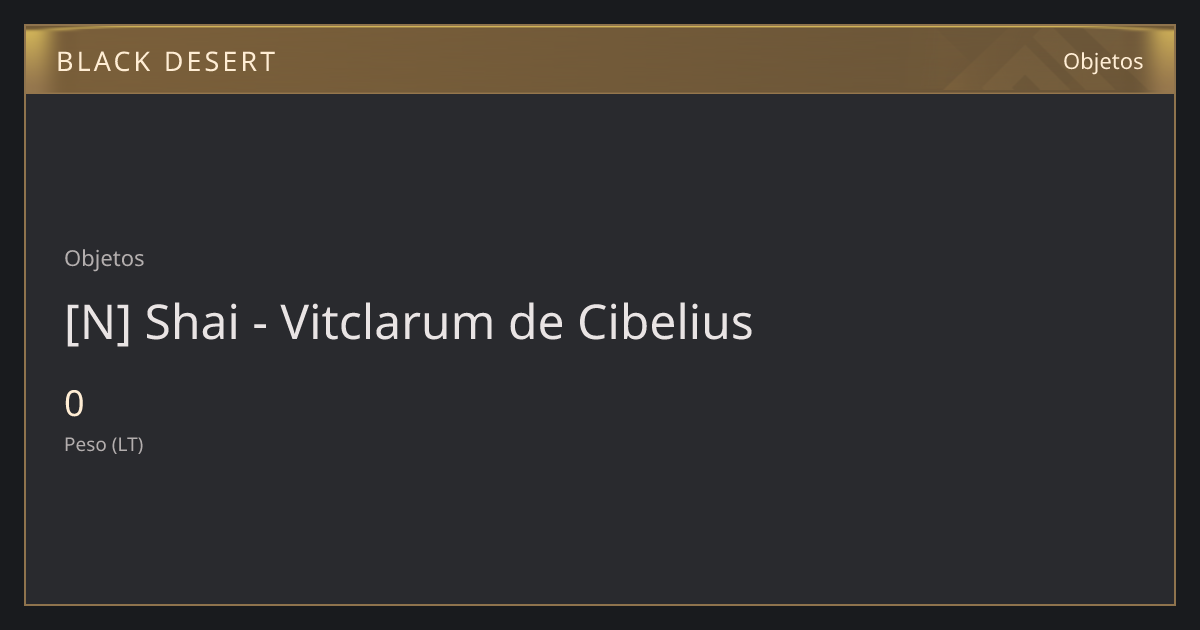Open the Objetos link in the header
This screenshot has width=1200, height=630.
[x=1103, y=61]
